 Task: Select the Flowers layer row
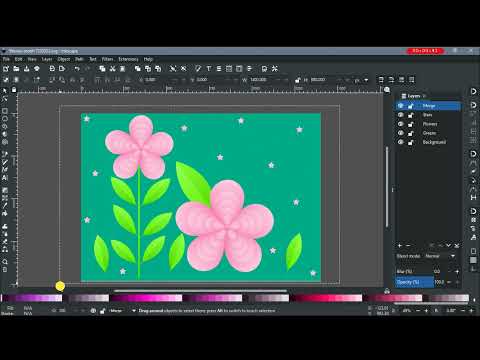[428, 124]
